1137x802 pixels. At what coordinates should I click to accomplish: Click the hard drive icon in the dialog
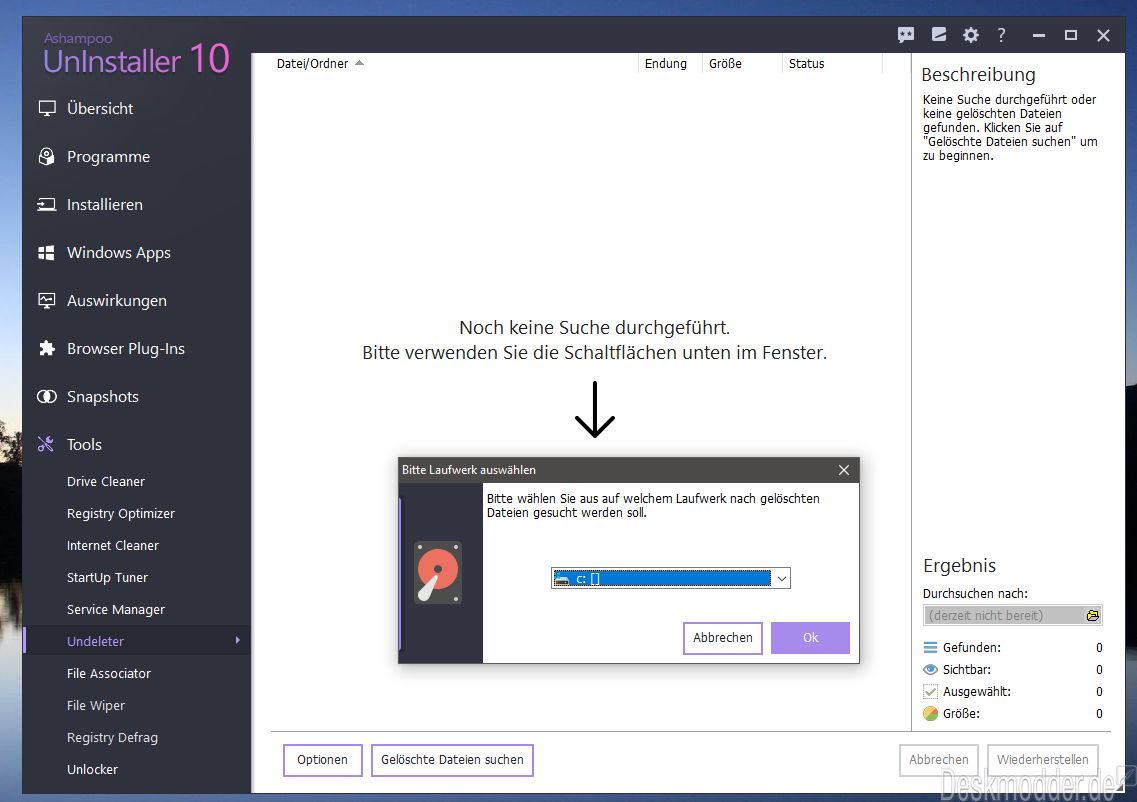pyautogui.click(x=438, y=572)
